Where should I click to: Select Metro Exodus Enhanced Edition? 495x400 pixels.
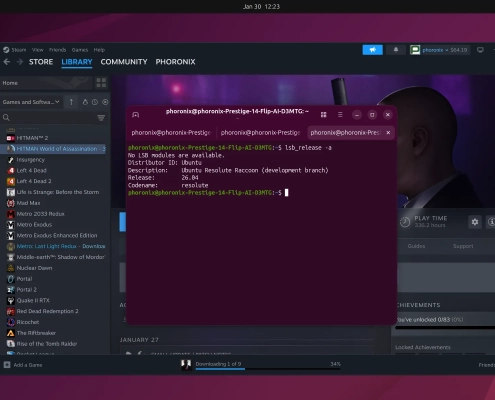pos(57,235)
